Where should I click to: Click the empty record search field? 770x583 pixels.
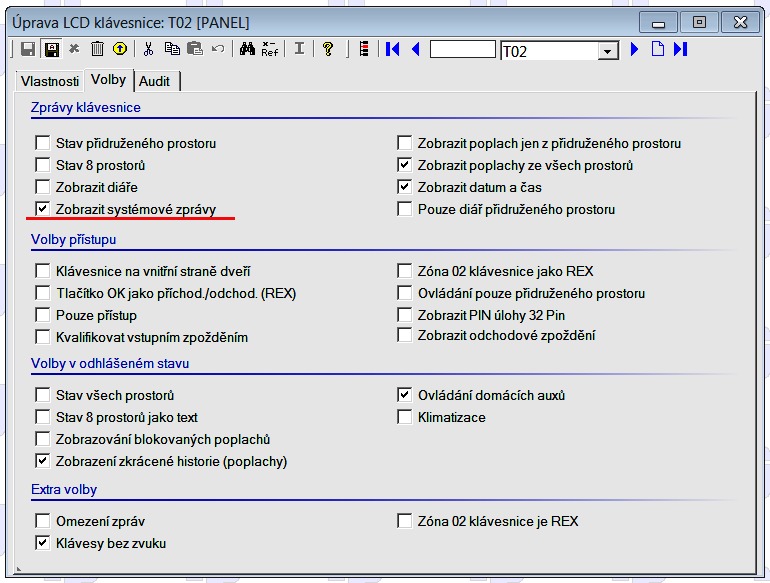[x=462, y=49]
